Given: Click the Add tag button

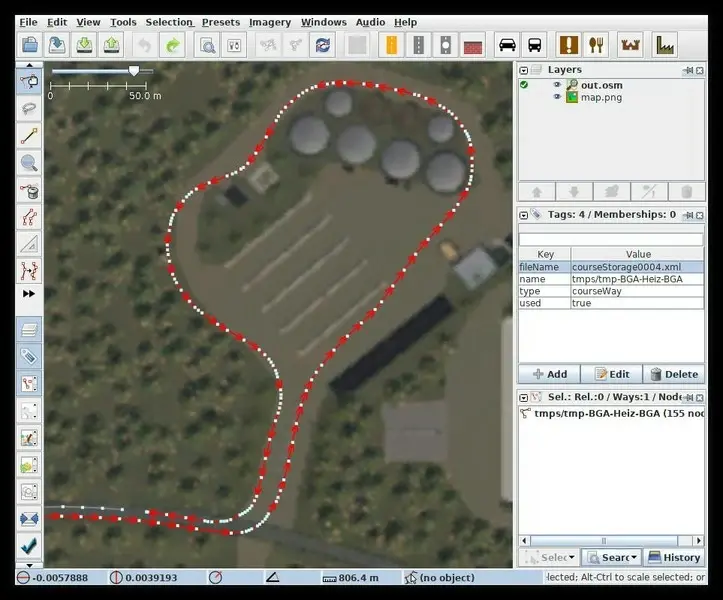Looking at the screenshot, I should 549,374.
